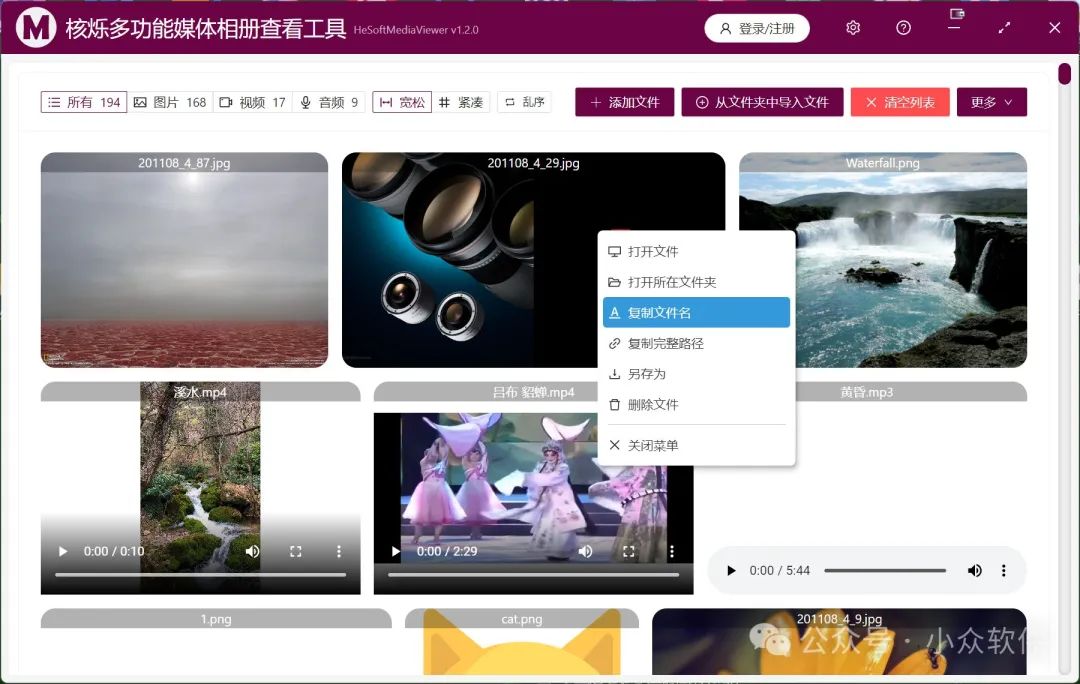Seek on the 溪水.mp4 progress bar
Screen dimensions: 1080x684
click(x=200, y=574)
